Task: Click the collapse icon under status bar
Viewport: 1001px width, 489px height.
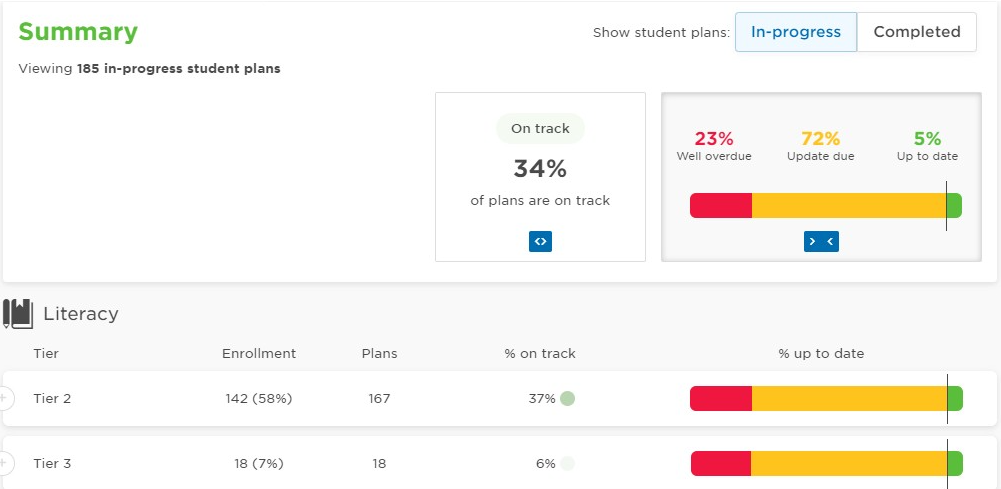Action: 821,241
